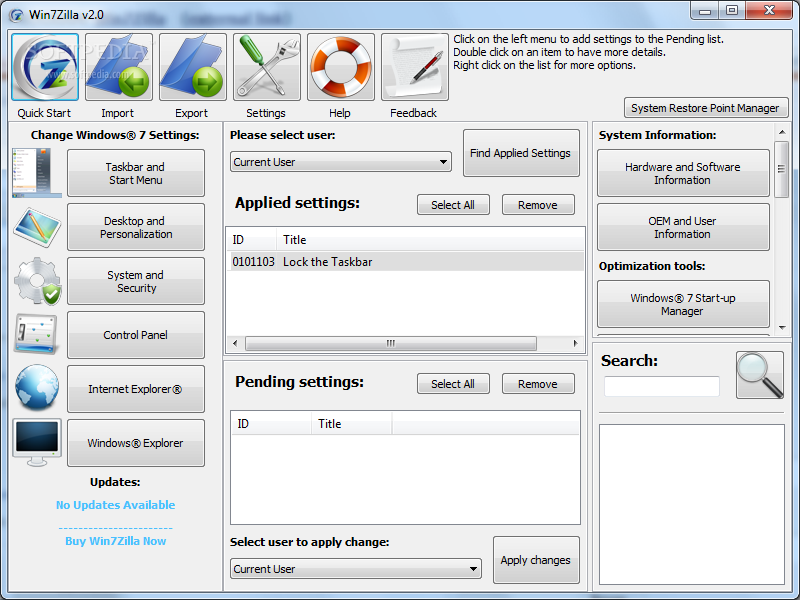
Task: Click the Quick Start label
Action: pyautogui.click(x=44, y=113)
